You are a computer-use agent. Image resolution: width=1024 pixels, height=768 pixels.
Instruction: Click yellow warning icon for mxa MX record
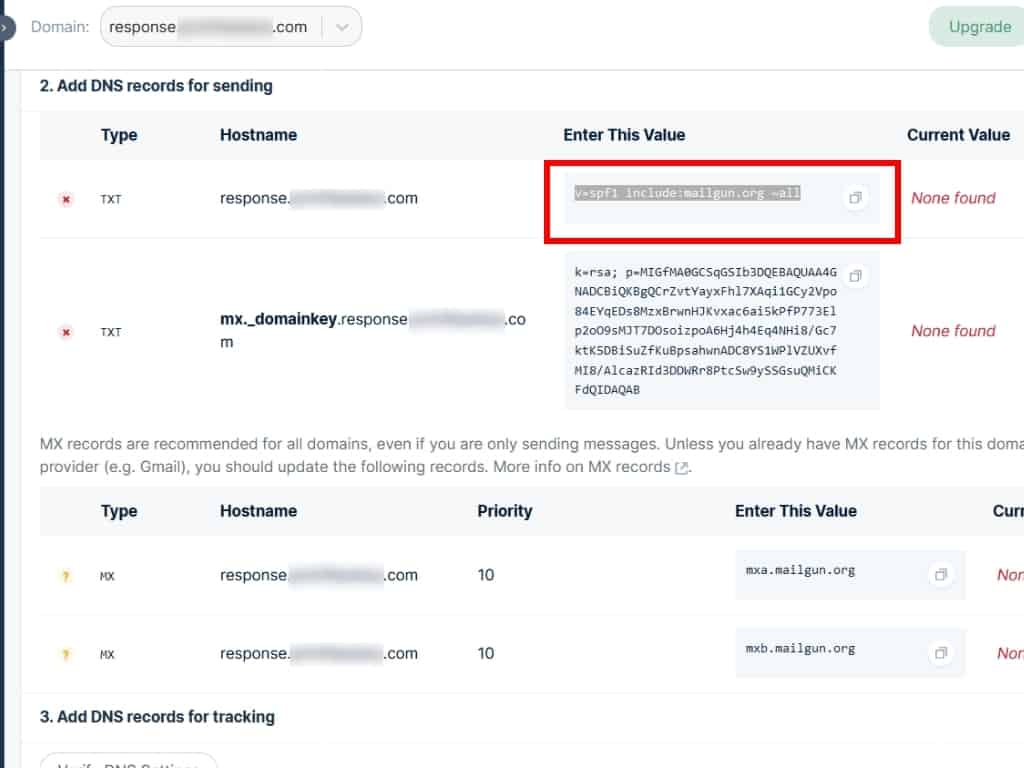(x=67, y=576)
